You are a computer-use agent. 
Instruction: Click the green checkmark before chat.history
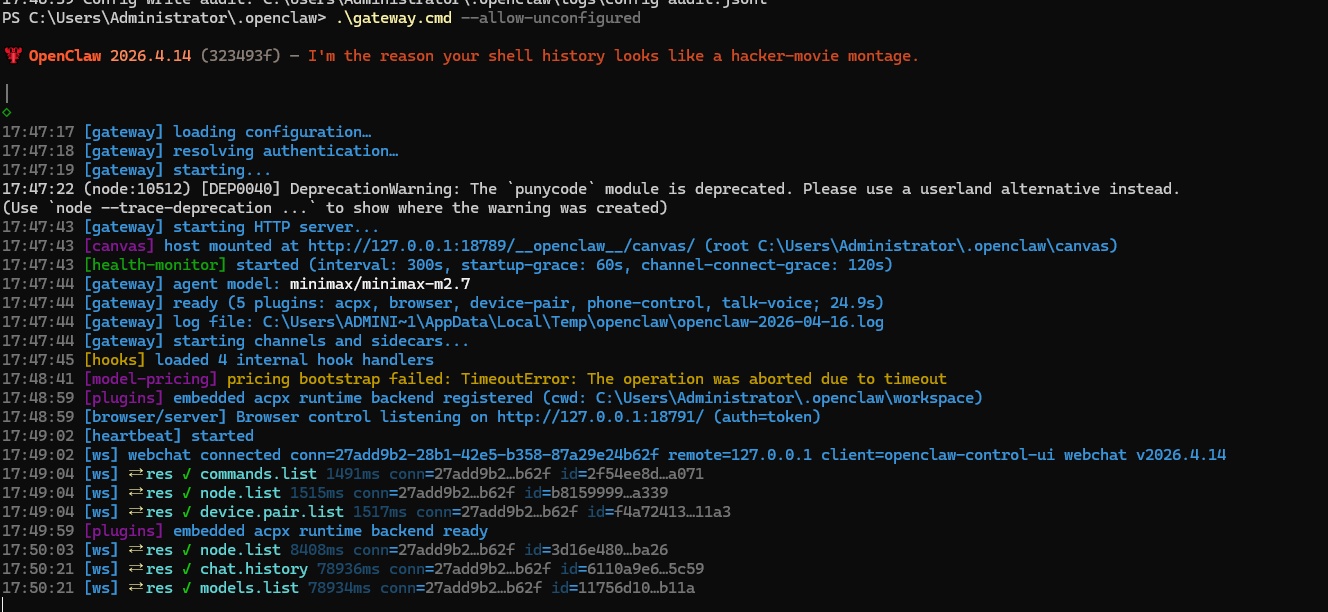pos(186,569)
